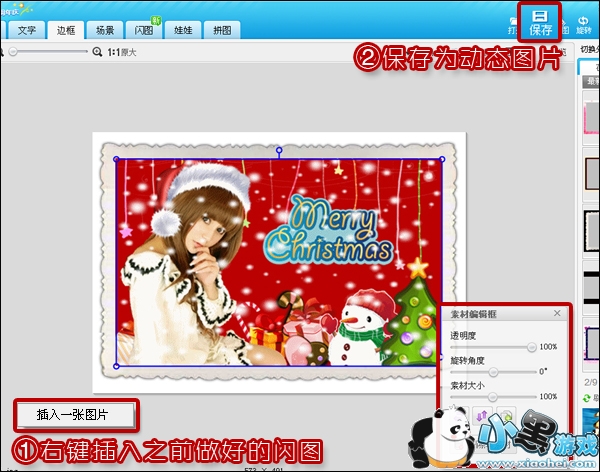Select the brown-bordered frame thumbnail

[x=590, y=175]
